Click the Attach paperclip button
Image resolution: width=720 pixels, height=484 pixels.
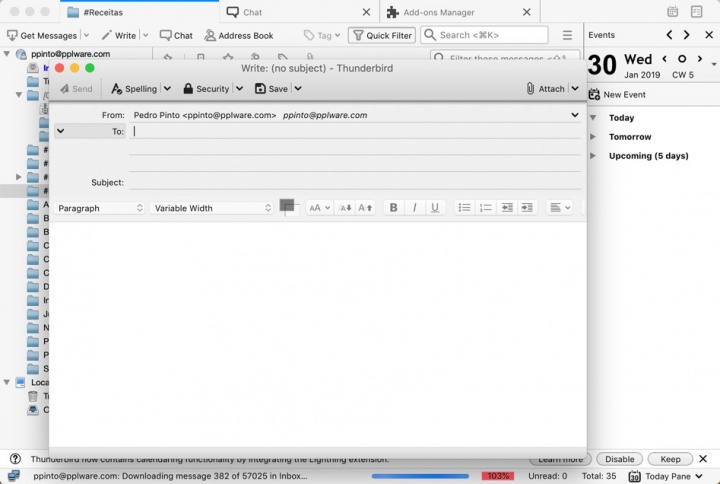pyautogui.click(x=545, y=88)
